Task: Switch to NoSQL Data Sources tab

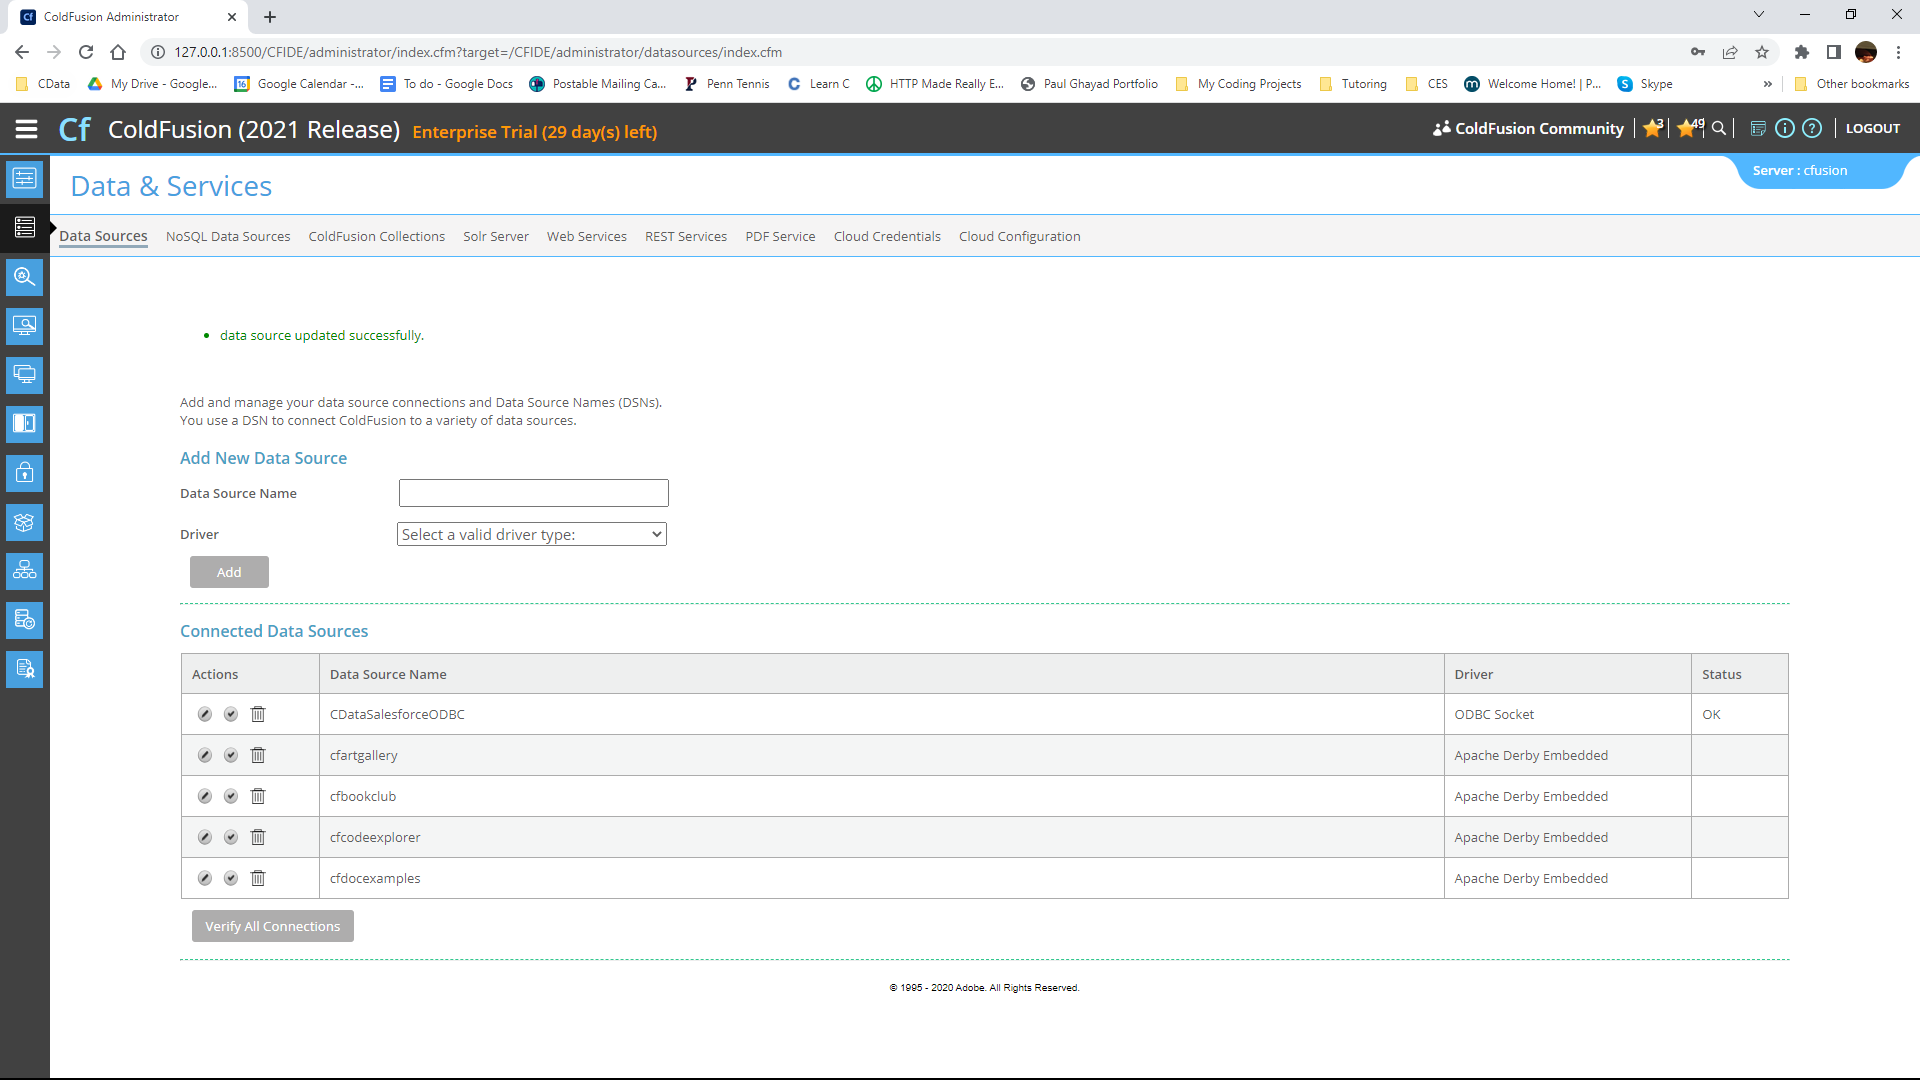Action: tap(228, 237)
